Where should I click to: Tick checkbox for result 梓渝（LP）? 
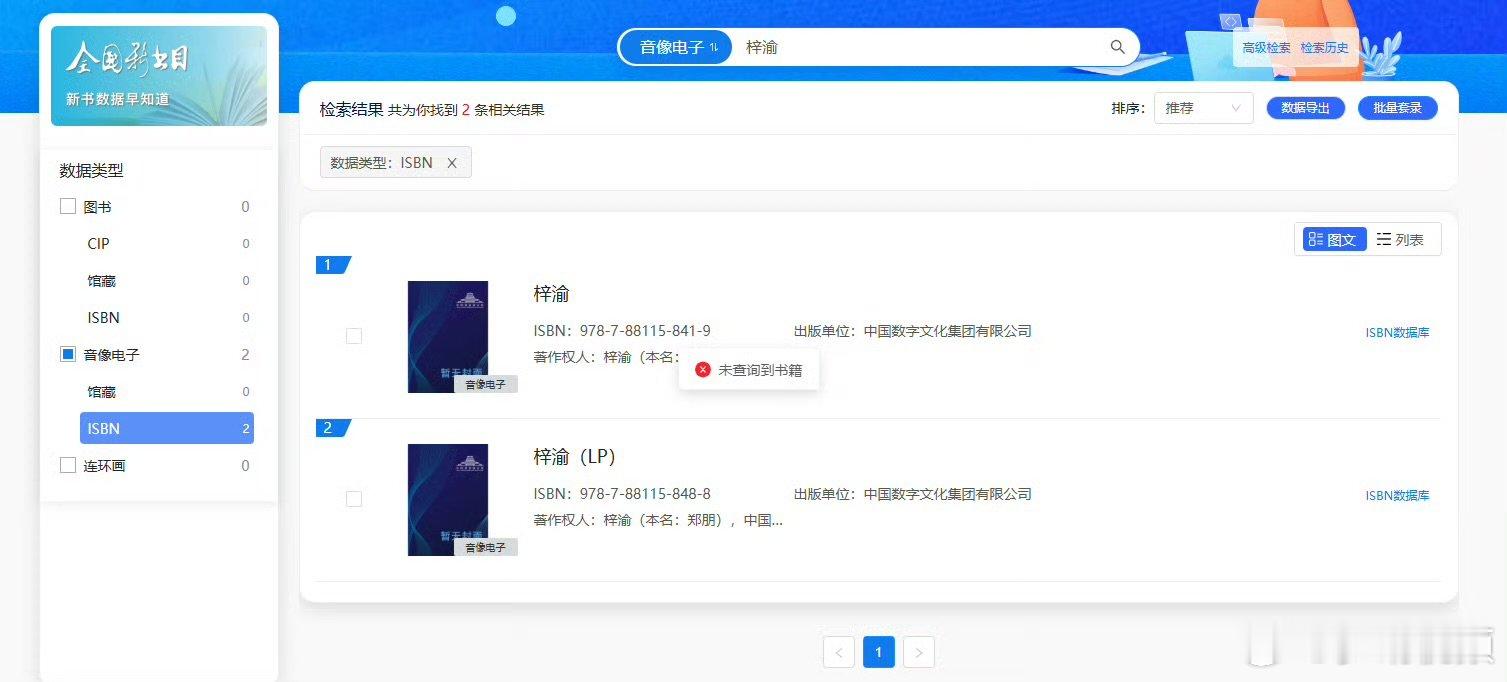pos(354,499)
